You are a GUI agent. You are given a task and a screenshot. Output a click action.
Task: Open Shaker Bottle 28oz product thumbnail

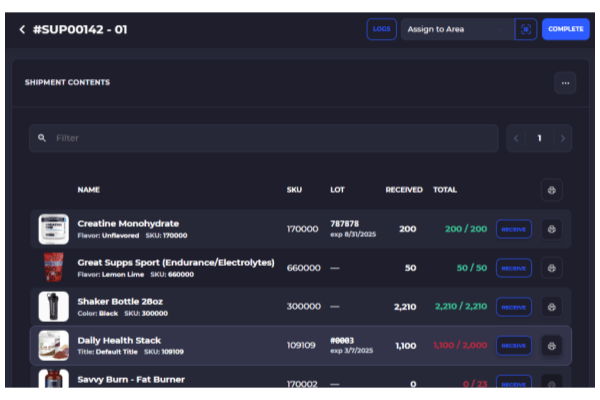click(x=54, y=307)
